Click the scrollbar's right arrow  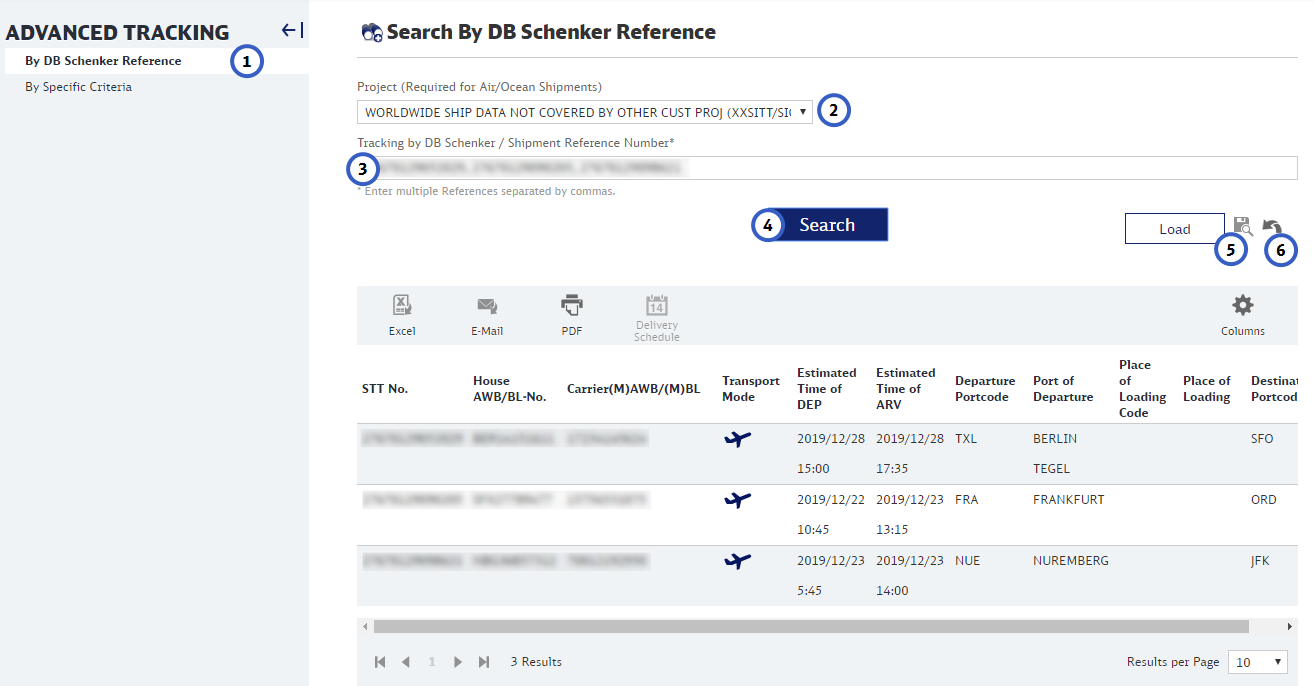coord(1290,626)
